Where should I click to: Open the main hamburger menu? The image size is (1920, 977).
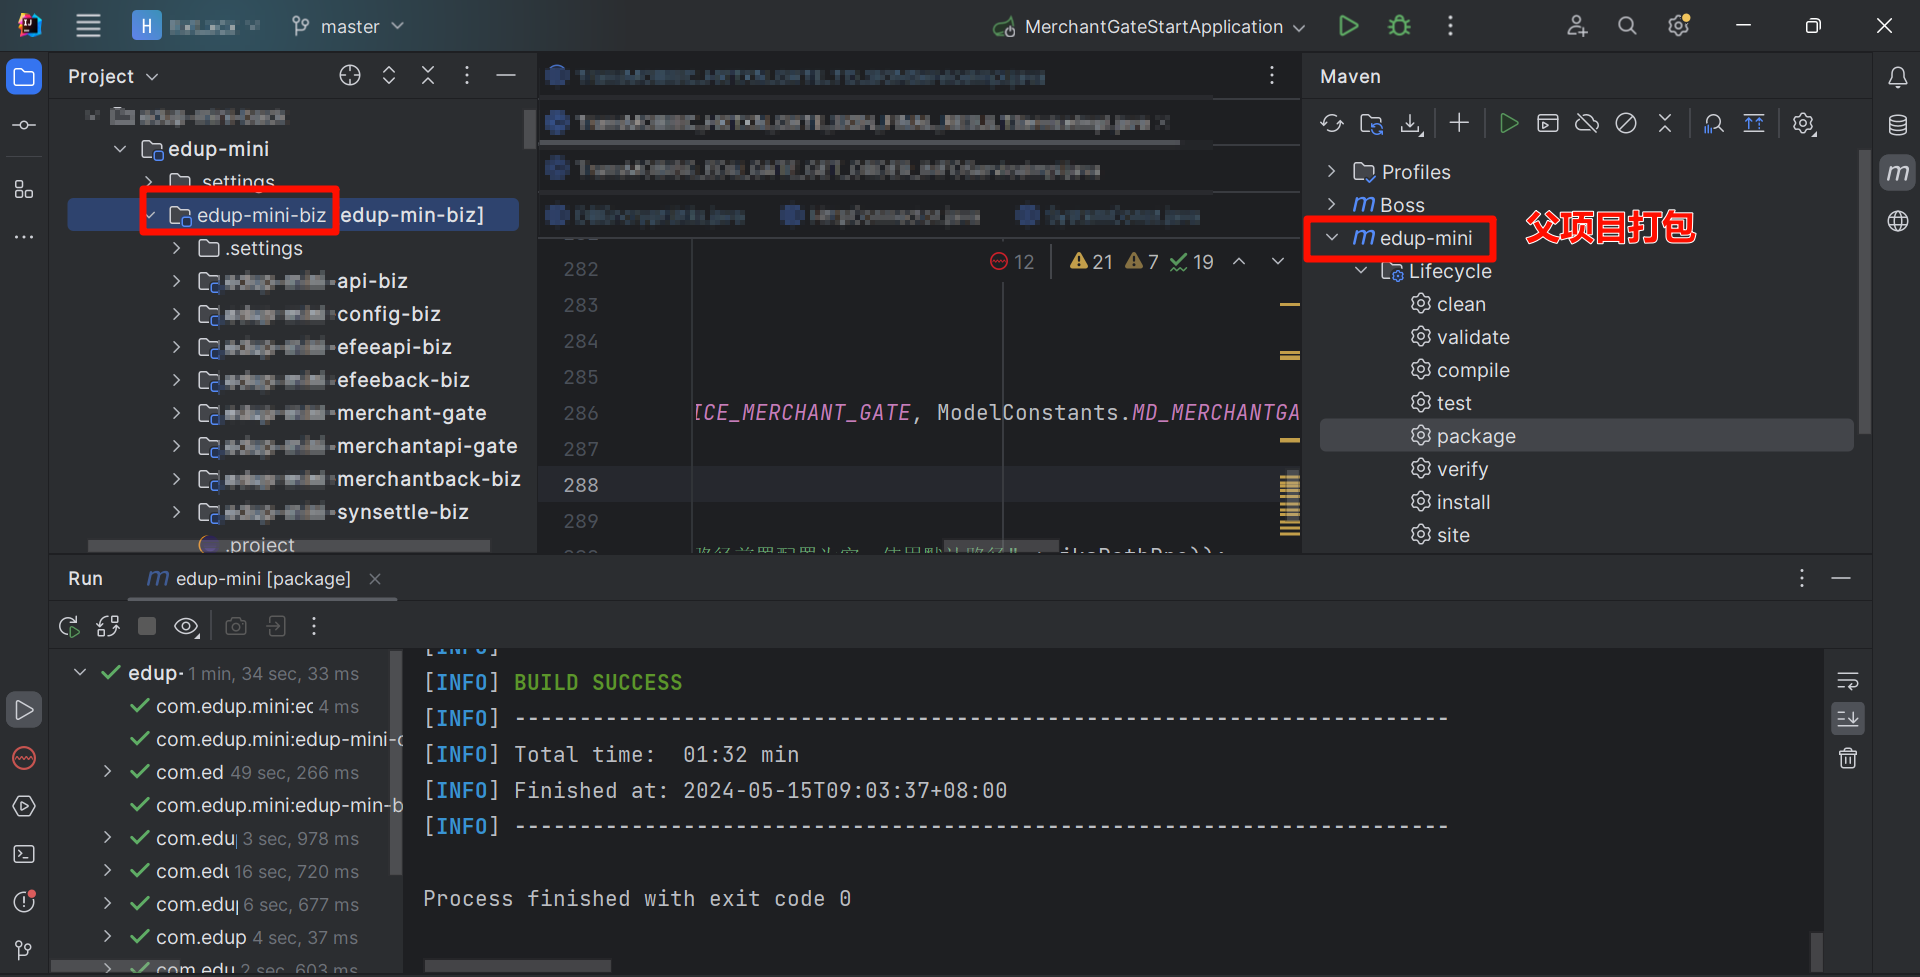[x=88, y=26]
